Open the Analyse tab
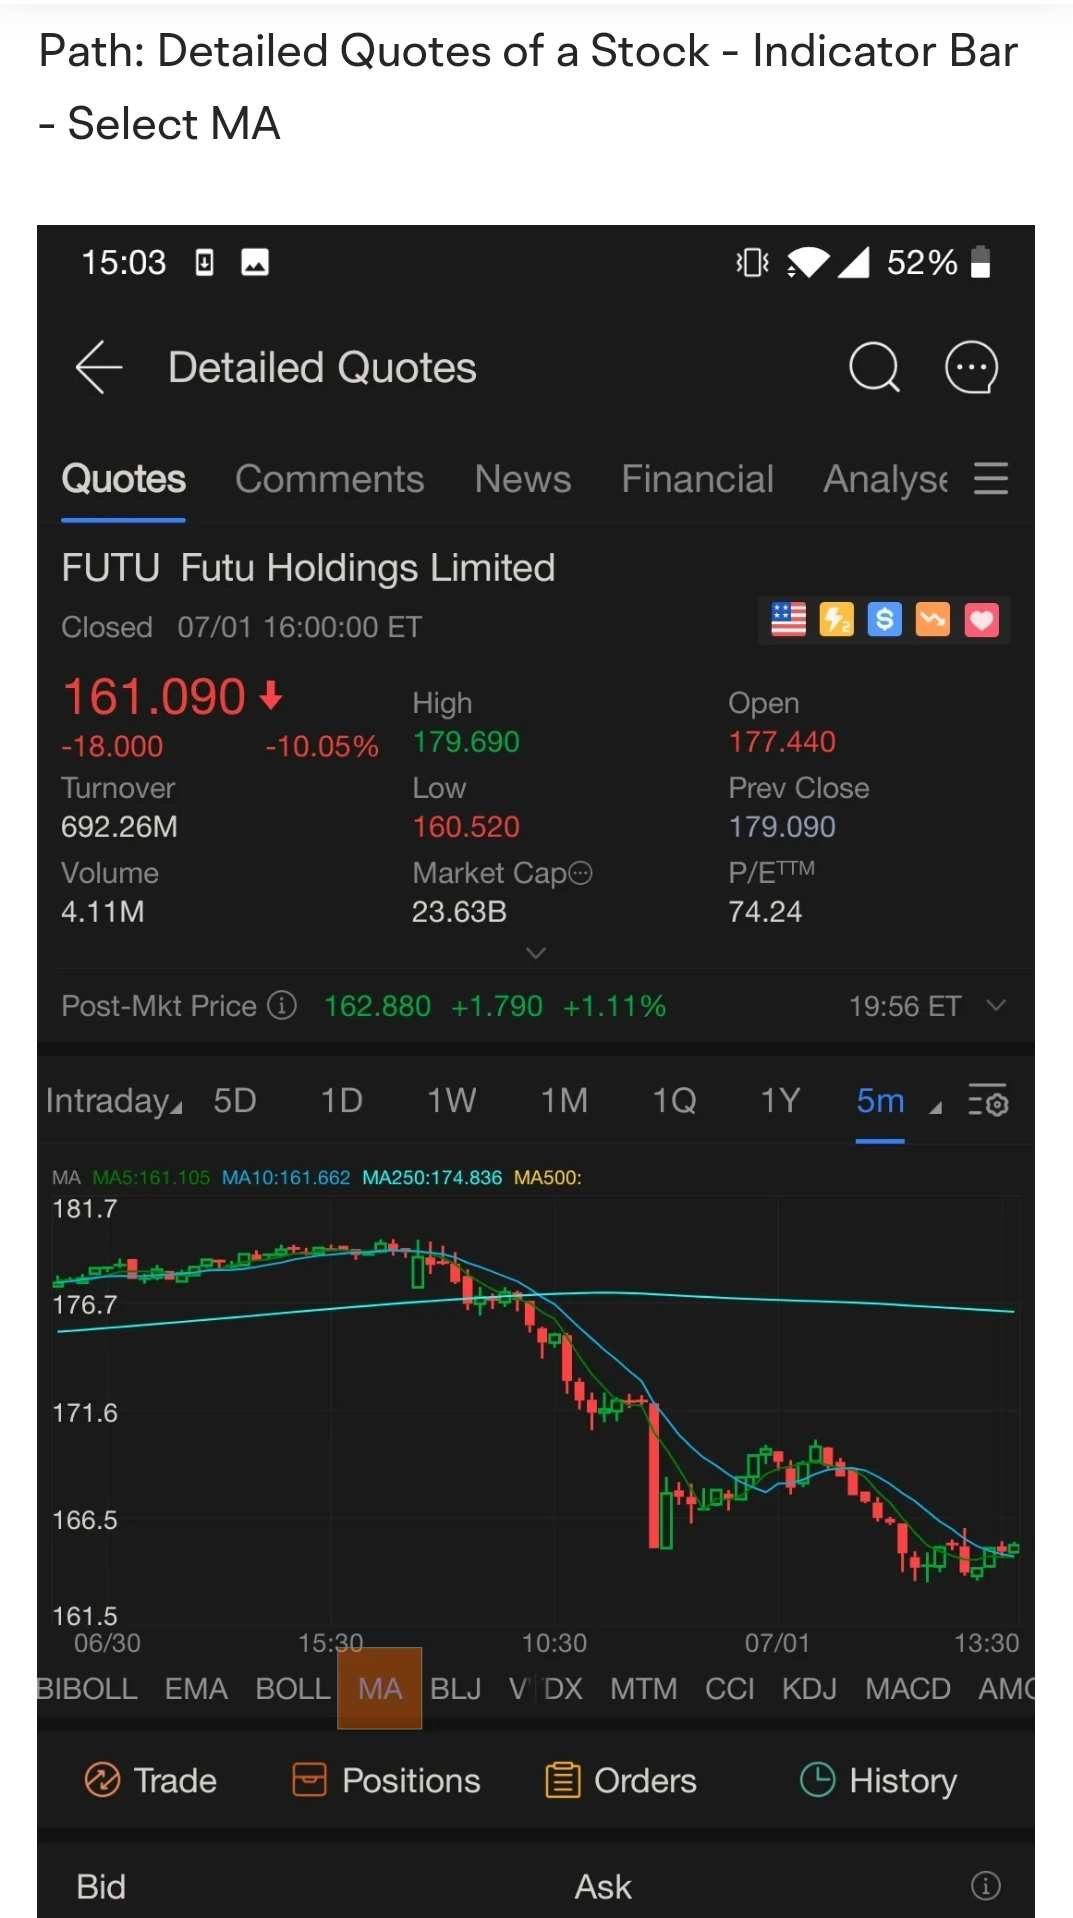Image resolution: width=1073 pixels, height=1918 pixels. tap(885, 479)
